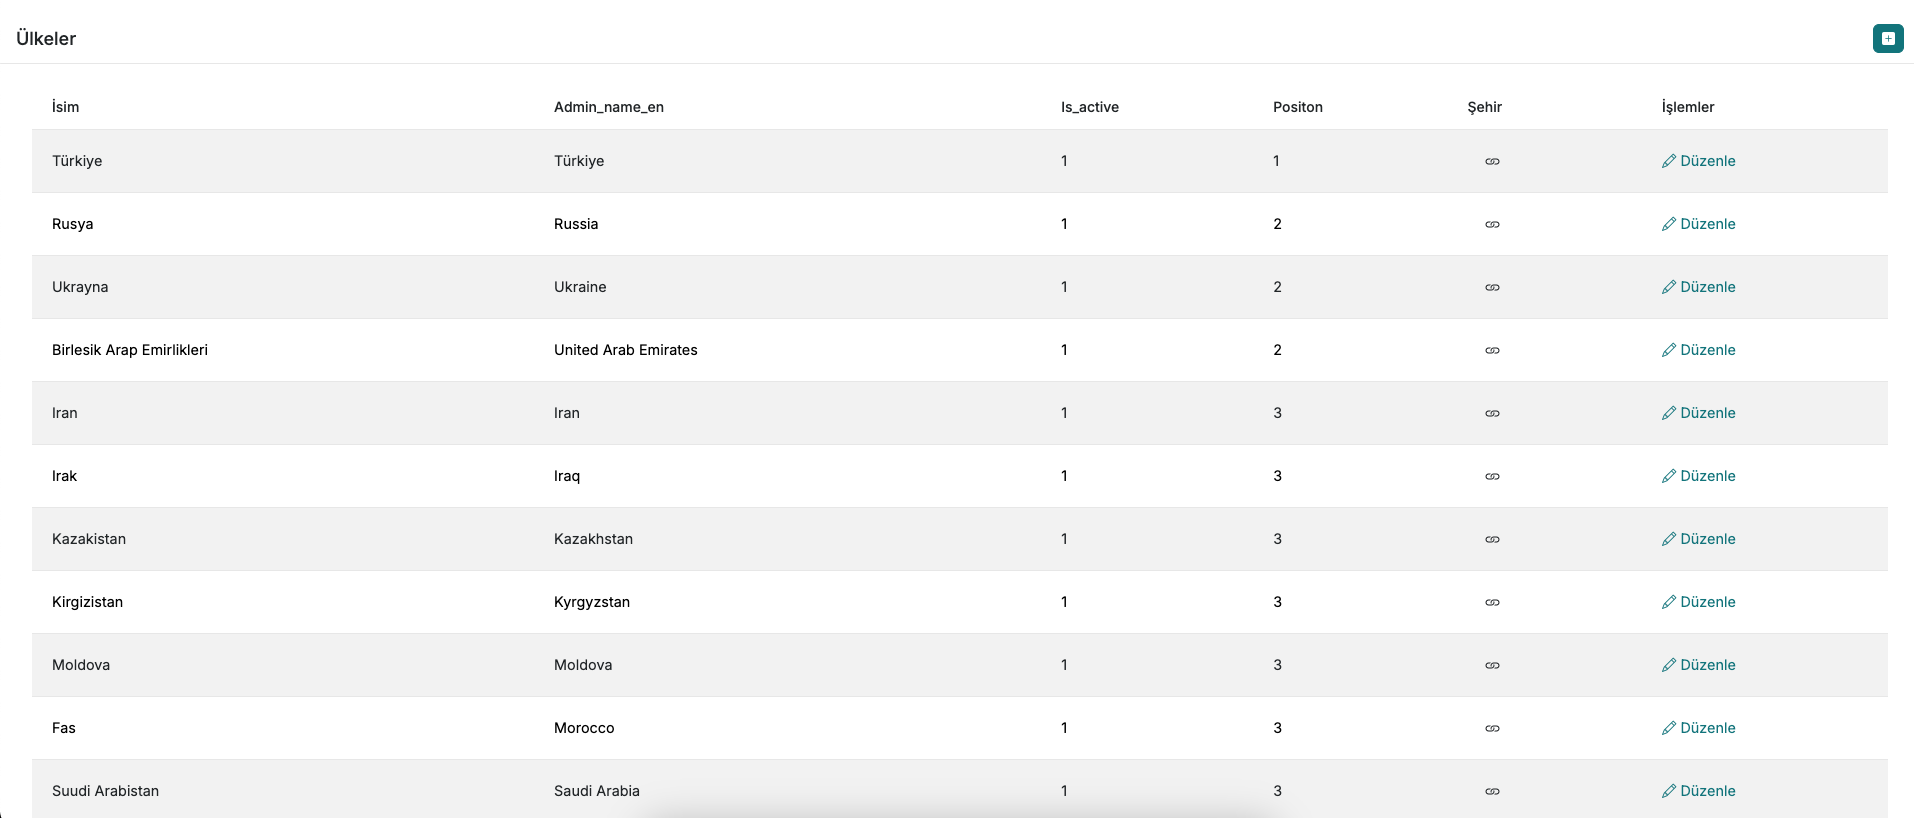Open the city link icon for Fas

[1492, 728]
